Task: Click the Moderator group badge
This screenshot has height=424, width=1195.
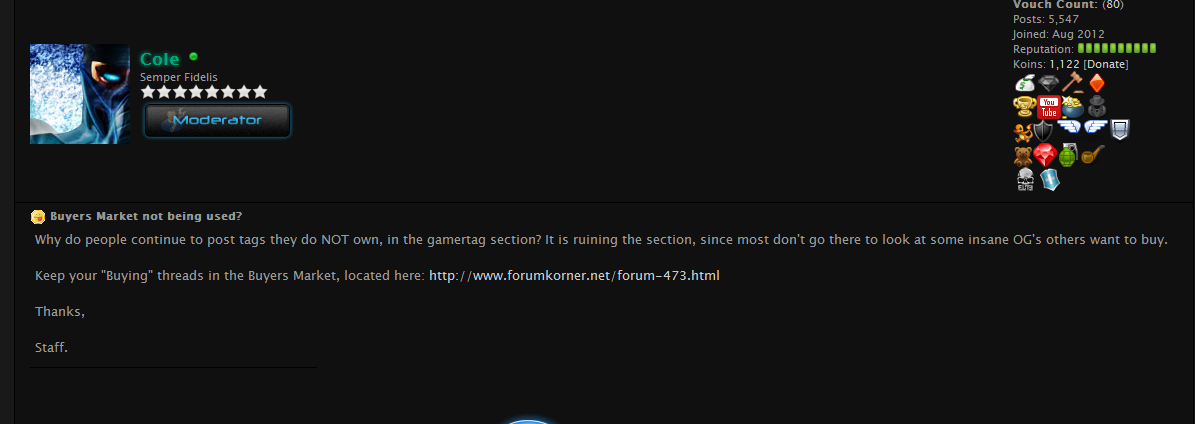Action: click(x=217, y=120)
